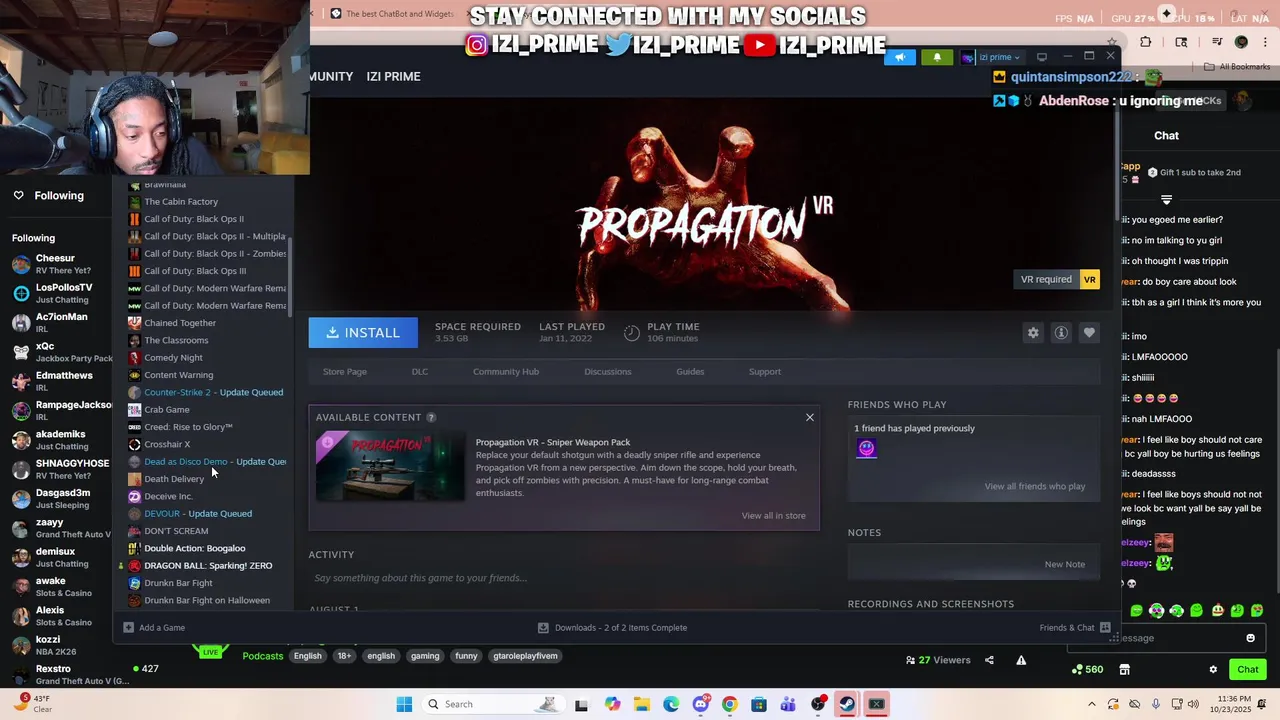The height and width of the screenshot is (720, 1280).
Task: Open the DLC tab
Action: pos(420,372)
